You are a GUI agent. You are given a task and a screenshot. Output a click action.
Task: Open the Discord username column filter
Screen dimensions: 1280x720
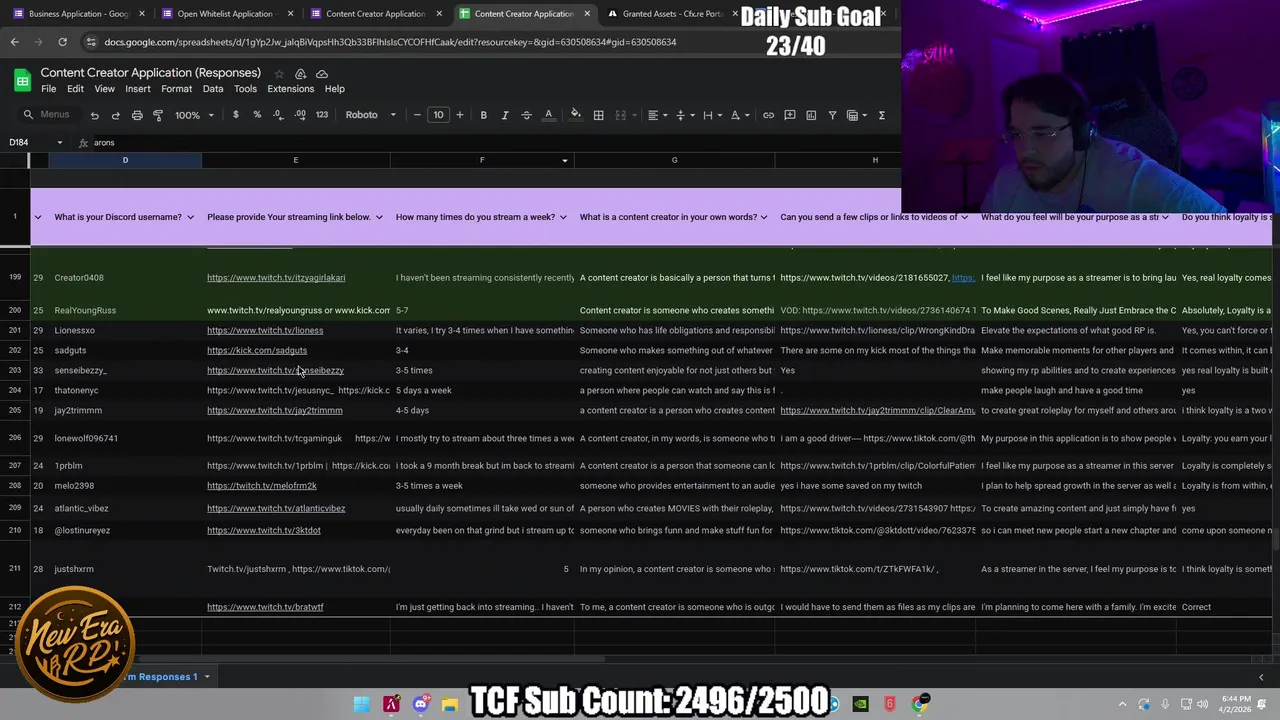click(190, 217)
